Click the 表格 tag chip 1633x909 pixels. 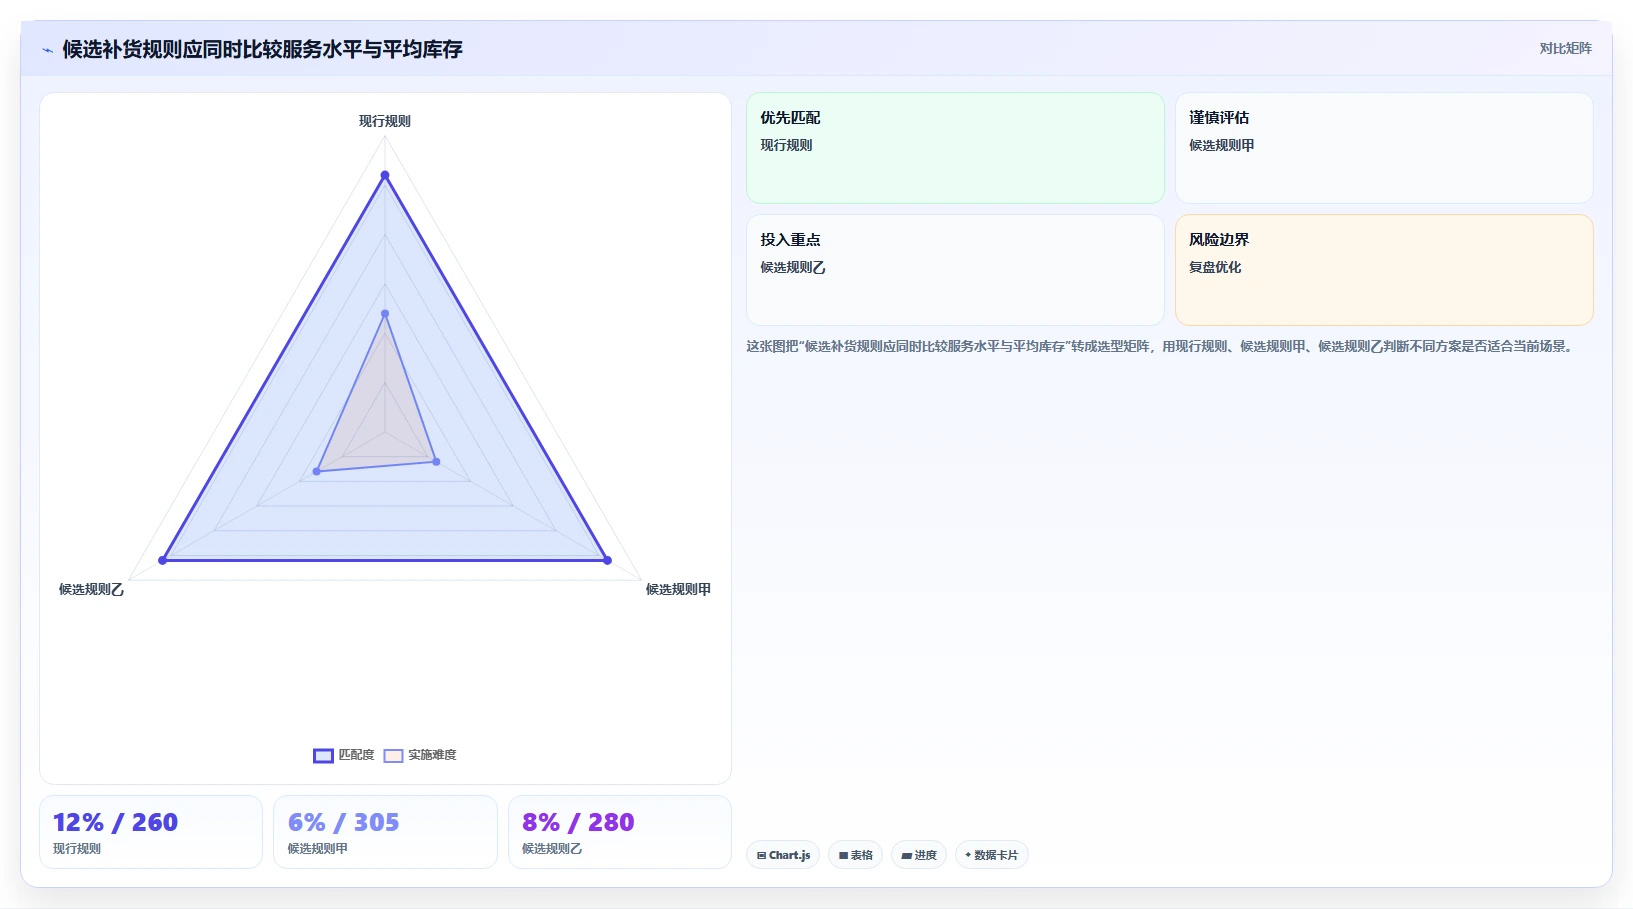pos(855,855)
